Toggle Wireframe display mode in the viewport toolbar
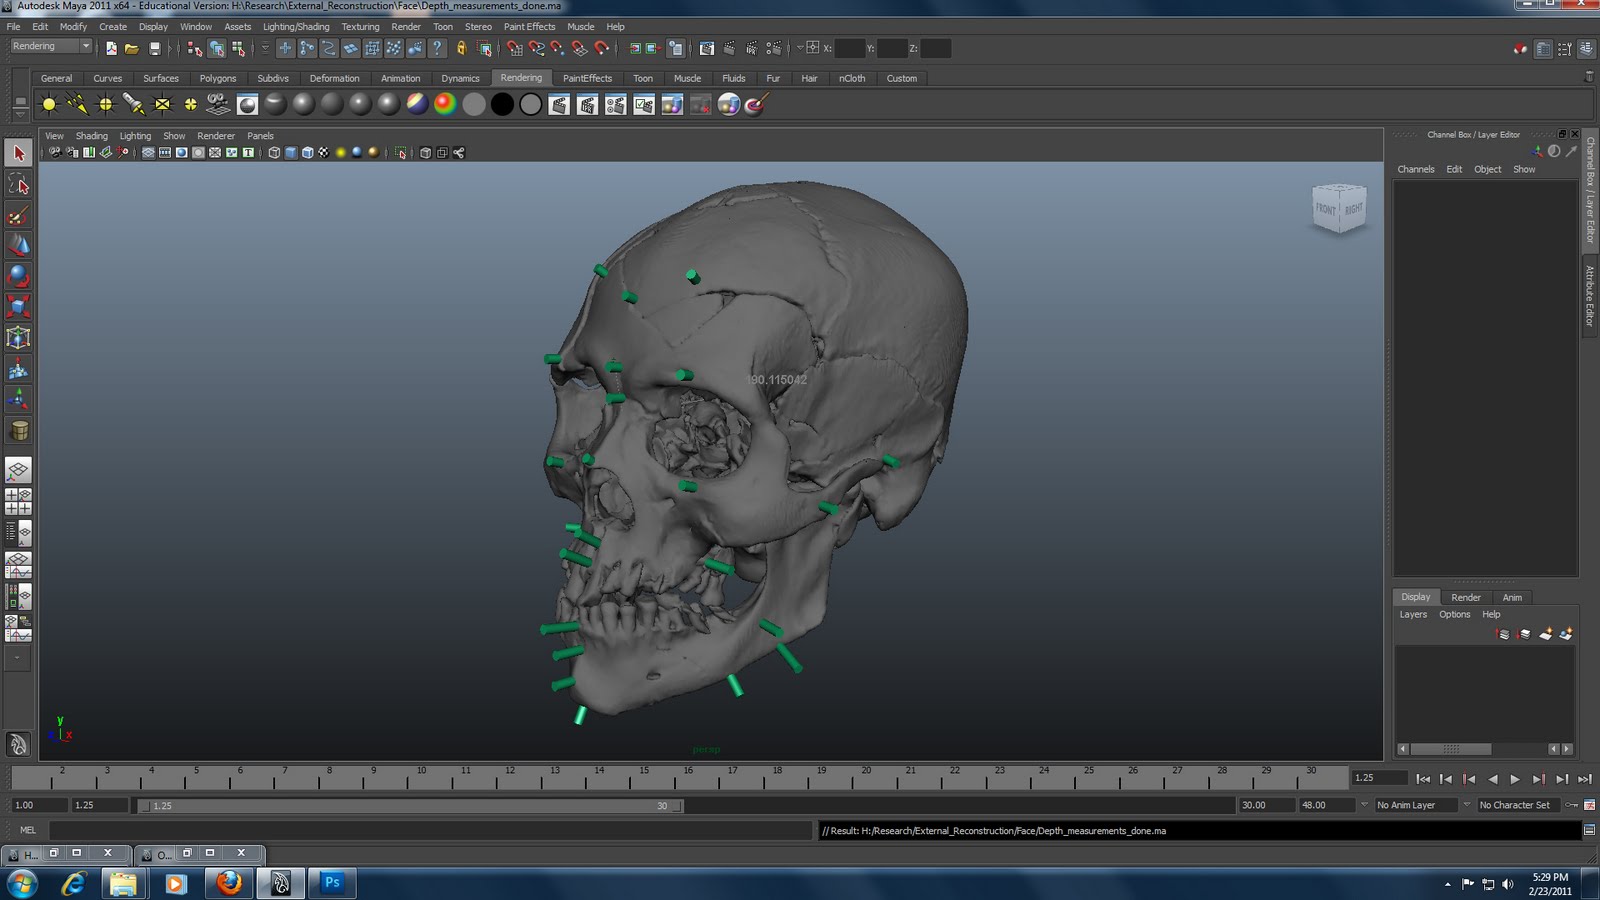Screen dimensions: 1600x900 coord(272,152)
